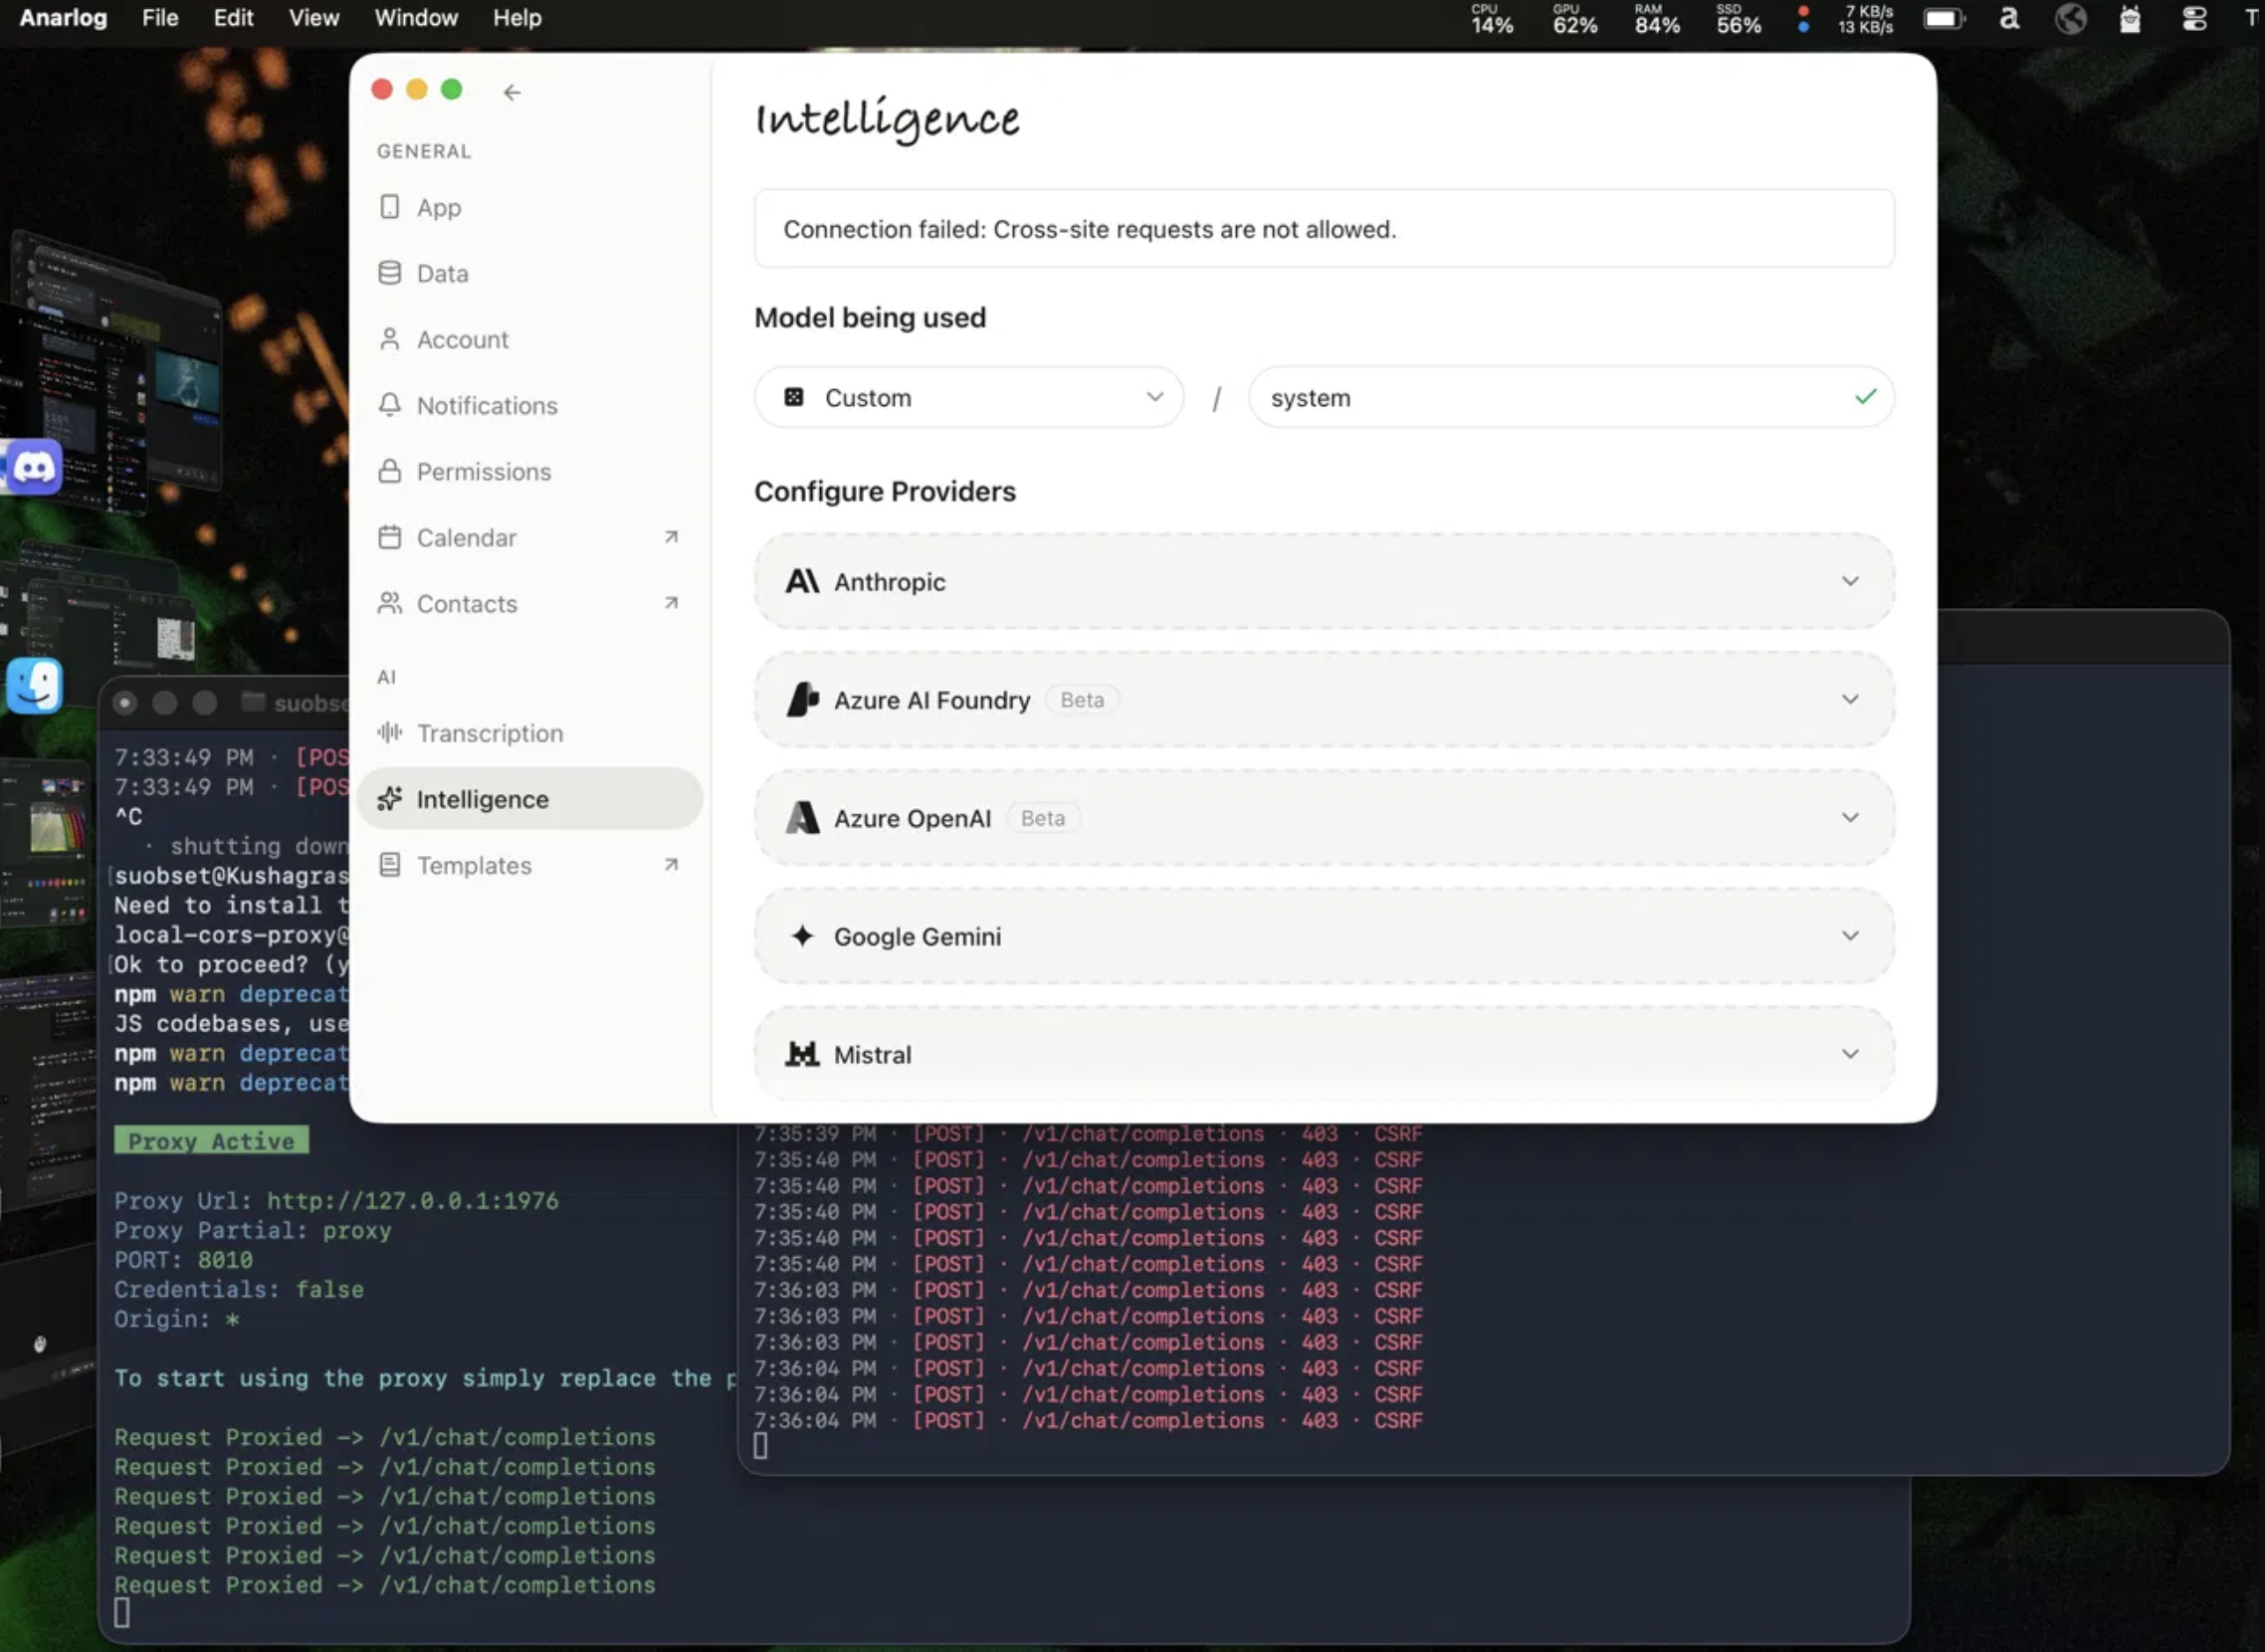
Task: Click the RAM 84% menu bar stat
Action: click(1657, 19)
